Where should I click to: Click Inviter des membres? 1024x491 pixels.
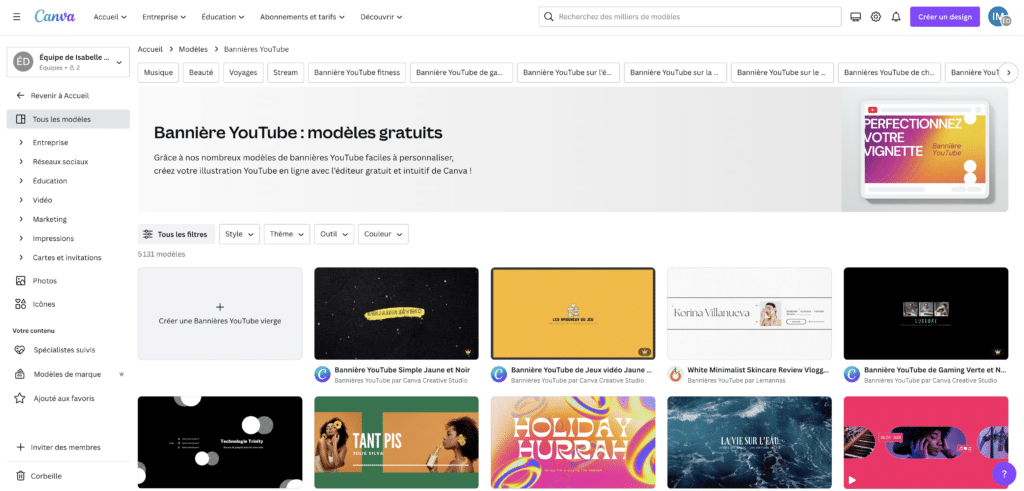coord(65,447)
